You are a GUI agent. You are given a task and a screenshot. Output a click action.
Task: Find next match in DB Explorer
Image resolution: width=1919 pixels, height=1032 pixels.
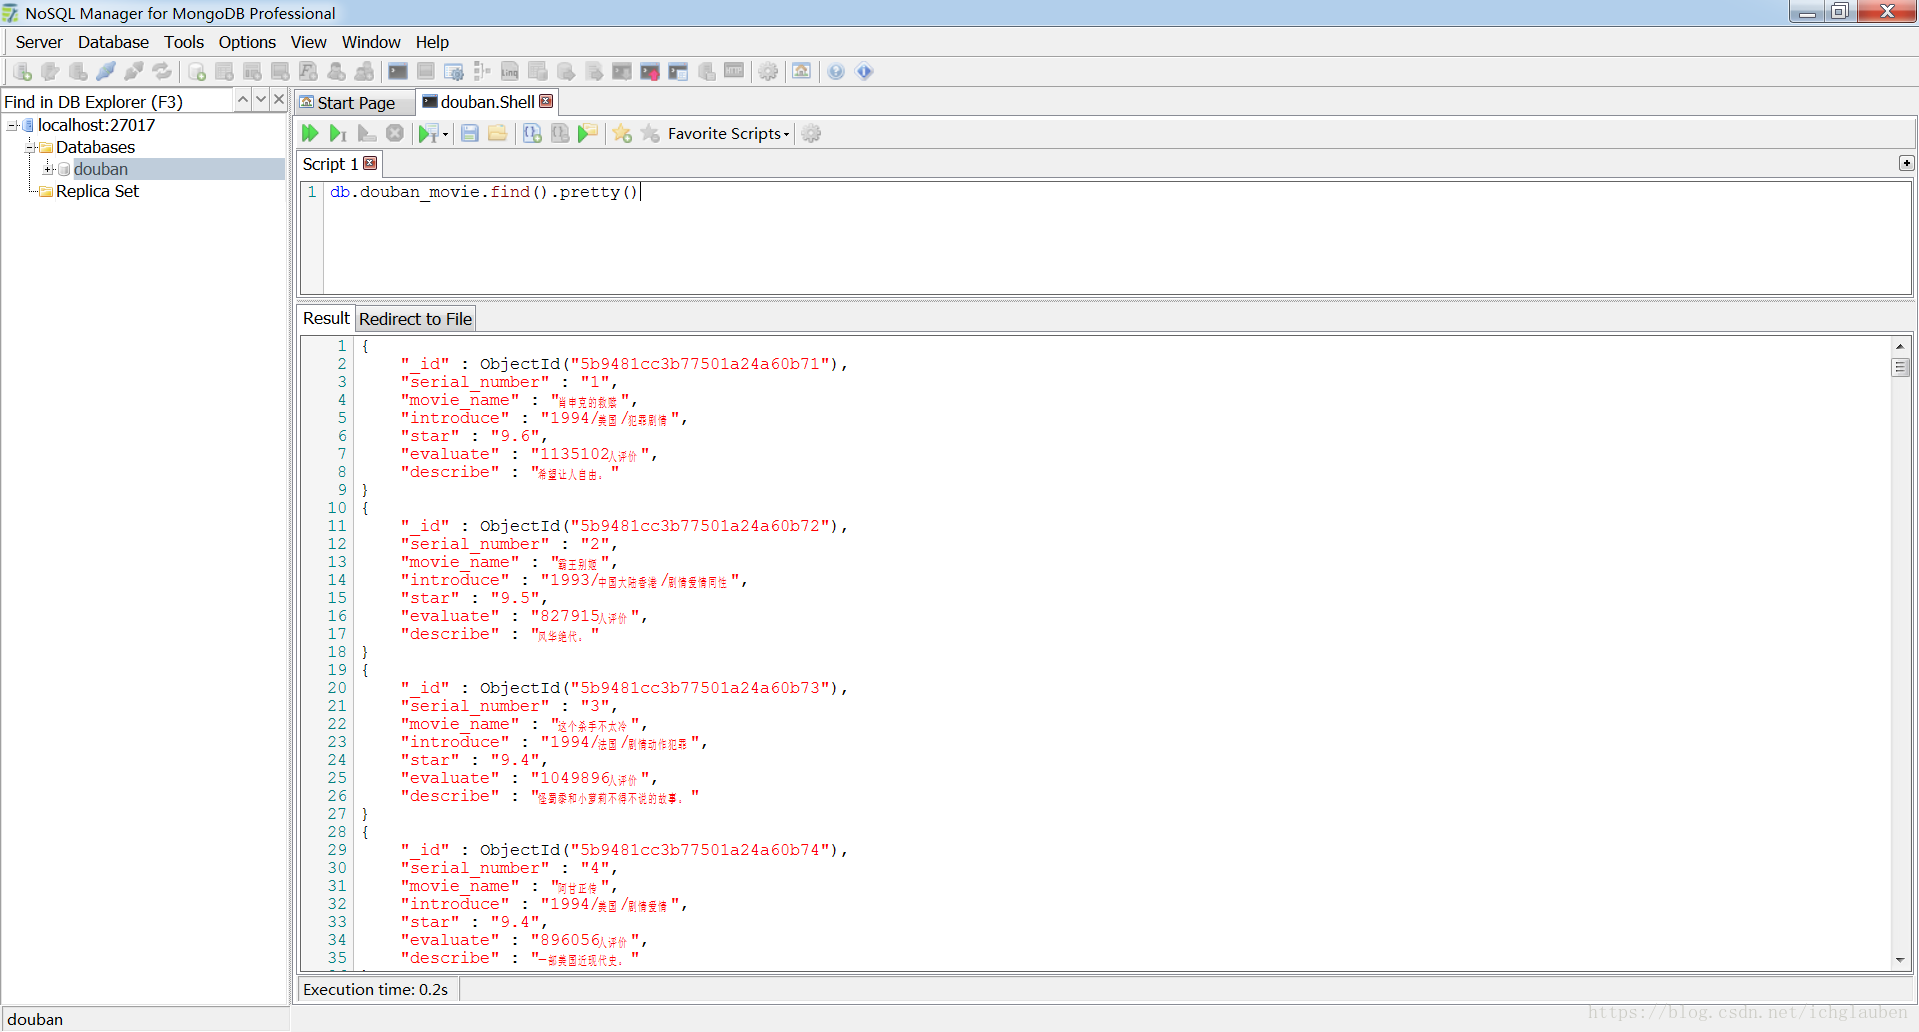tap(261, 100)
